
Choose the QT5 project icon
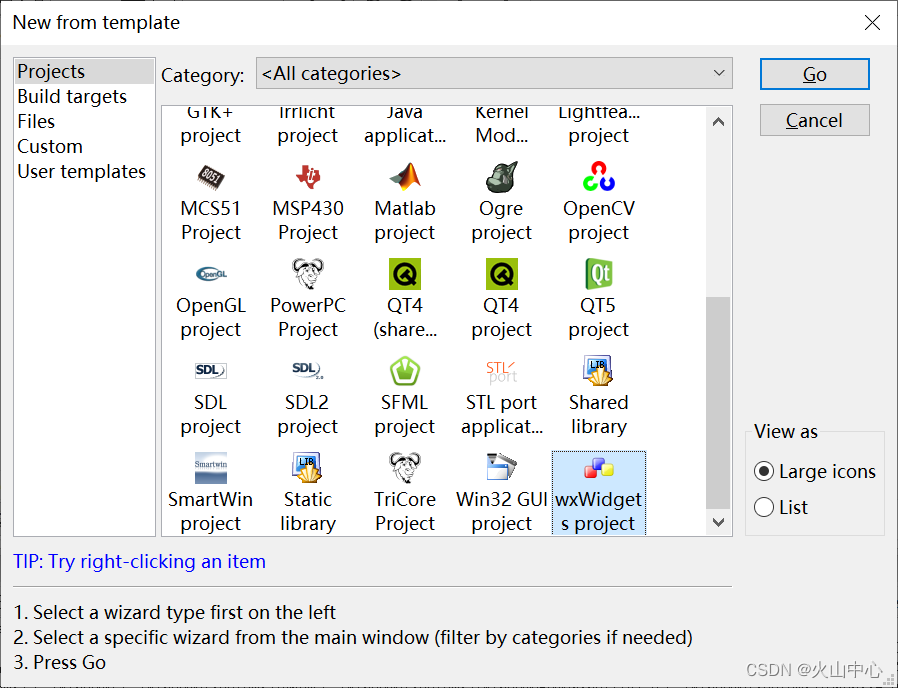pyautogui.click(x=598, y=274)
